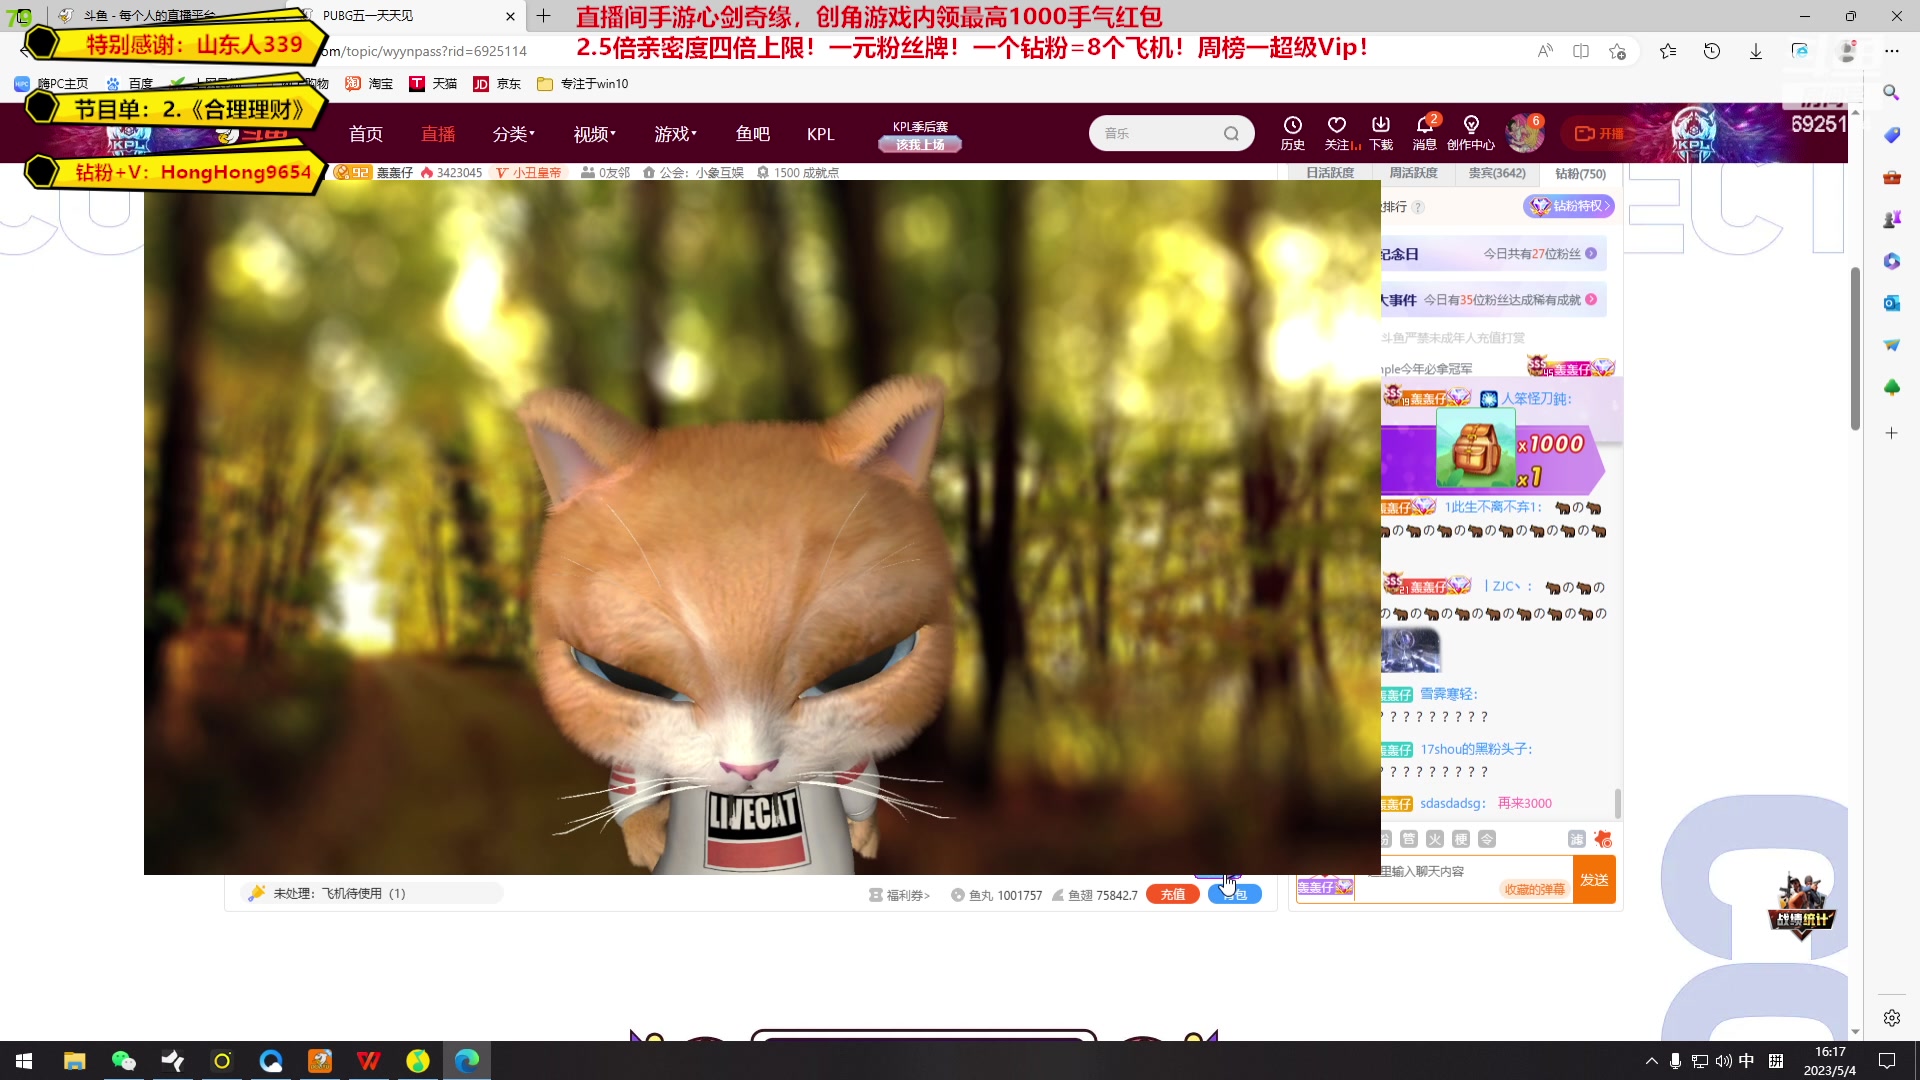The image size is (1920, 1080).
Task: Open Edge favorites list icon
Action: tap(1668, 51)
